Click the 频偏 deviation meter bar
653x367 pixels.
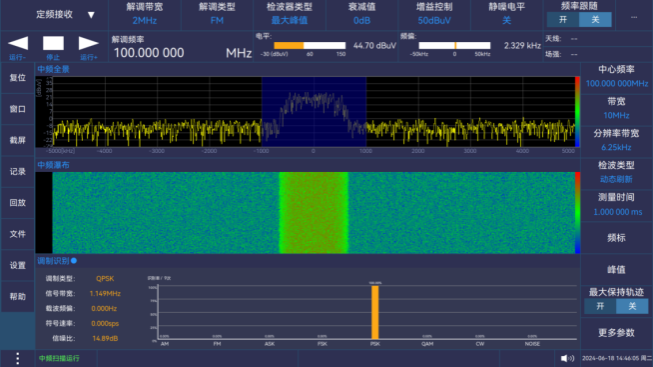454,45
